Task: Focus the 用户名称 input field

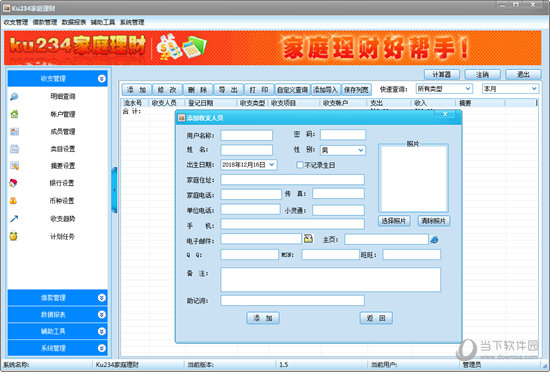Action: coord(246,135)
